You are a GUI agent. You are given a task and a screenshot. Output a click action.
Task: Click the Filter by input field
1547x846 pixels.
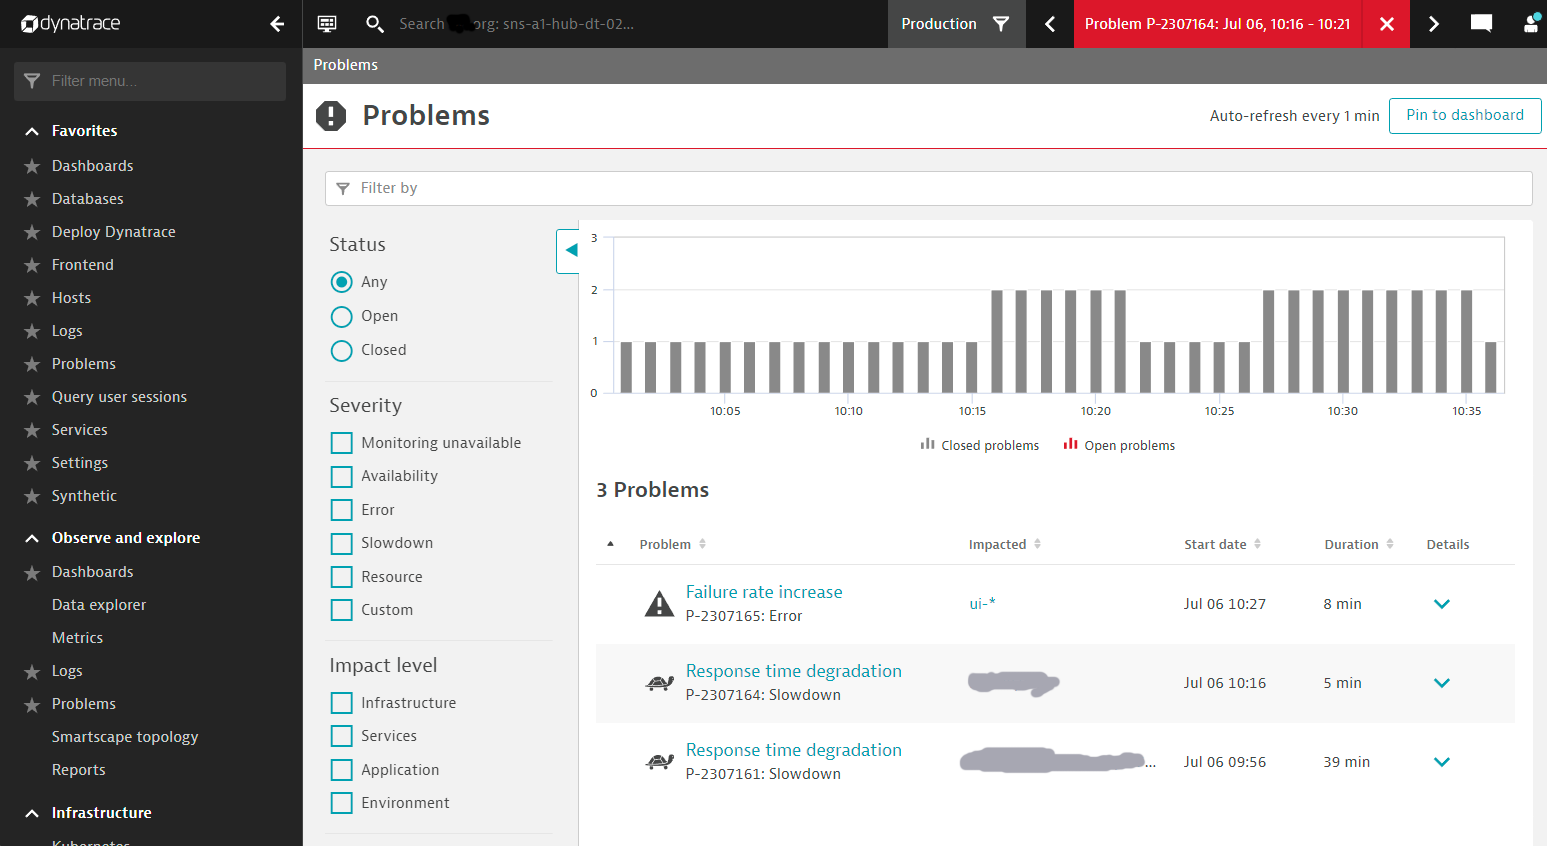(x=928, y=188)
